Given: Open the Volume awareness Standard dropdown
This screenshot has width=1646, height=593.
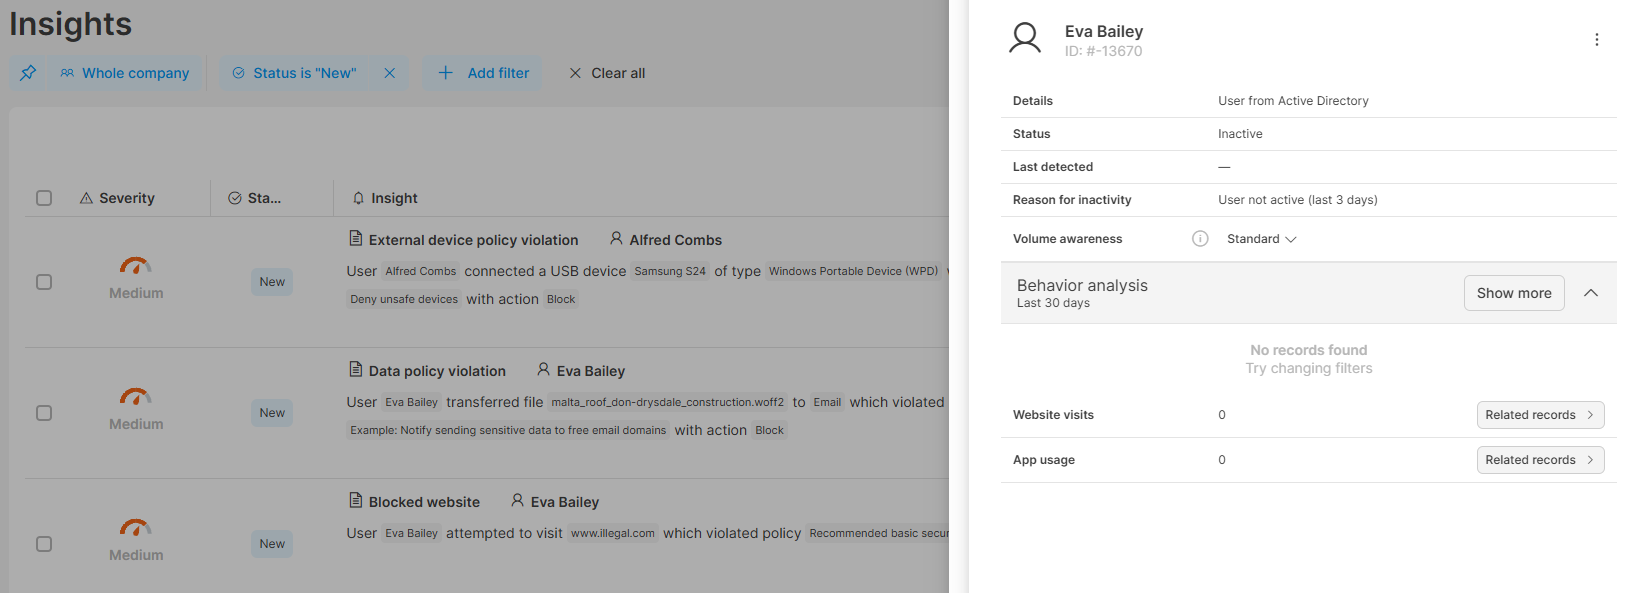Looking at the screenshot, I should tap(1261, 239).
